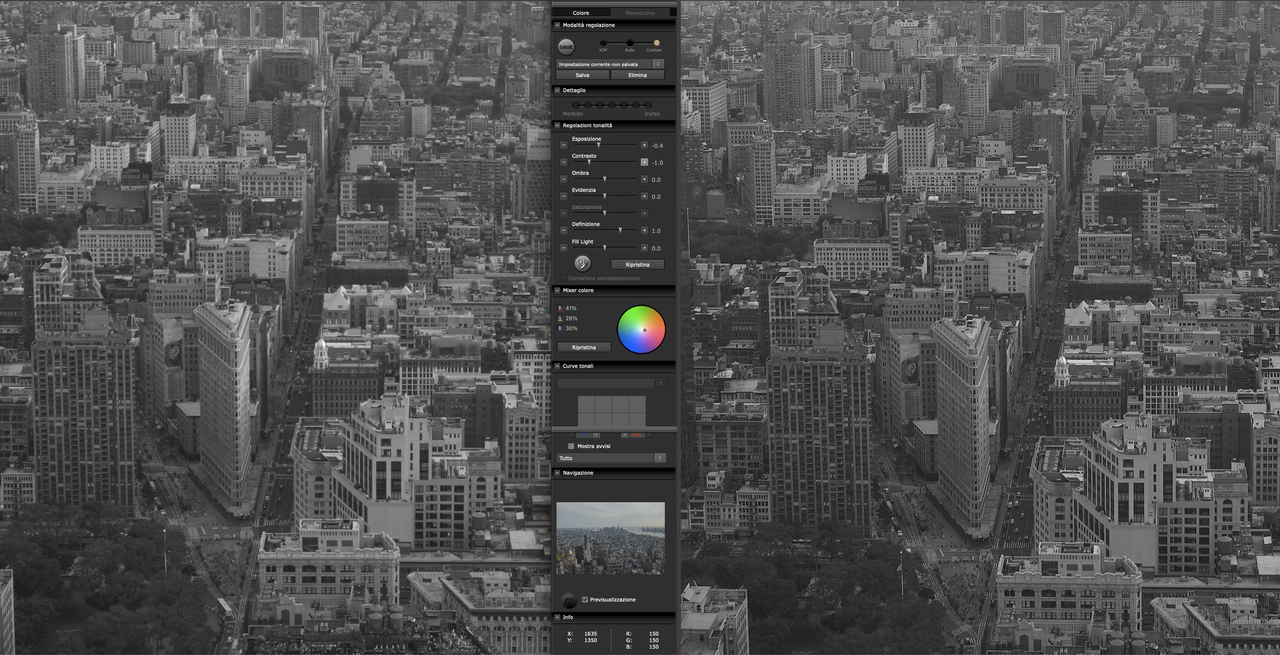Click the Elimina button

637,75
